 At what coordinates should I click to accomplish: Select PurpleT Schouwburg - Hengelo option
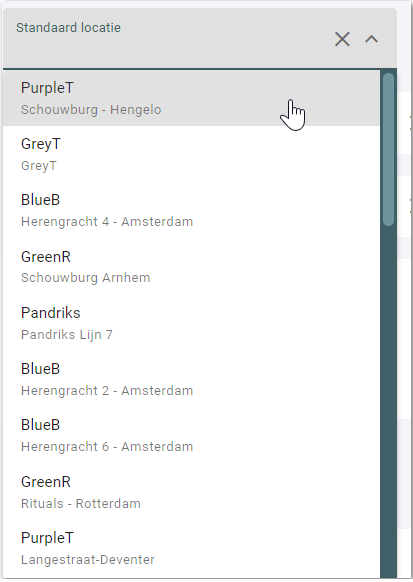(191, 98)
